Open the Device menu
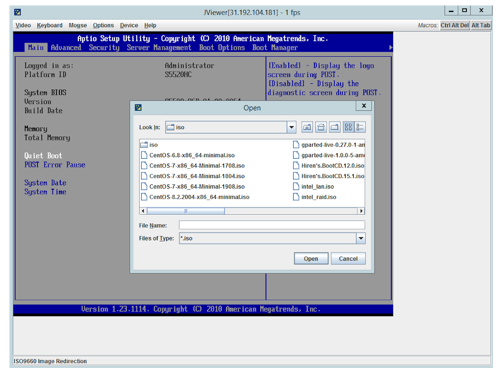This screenshot has height=370, width=500. 129,25
